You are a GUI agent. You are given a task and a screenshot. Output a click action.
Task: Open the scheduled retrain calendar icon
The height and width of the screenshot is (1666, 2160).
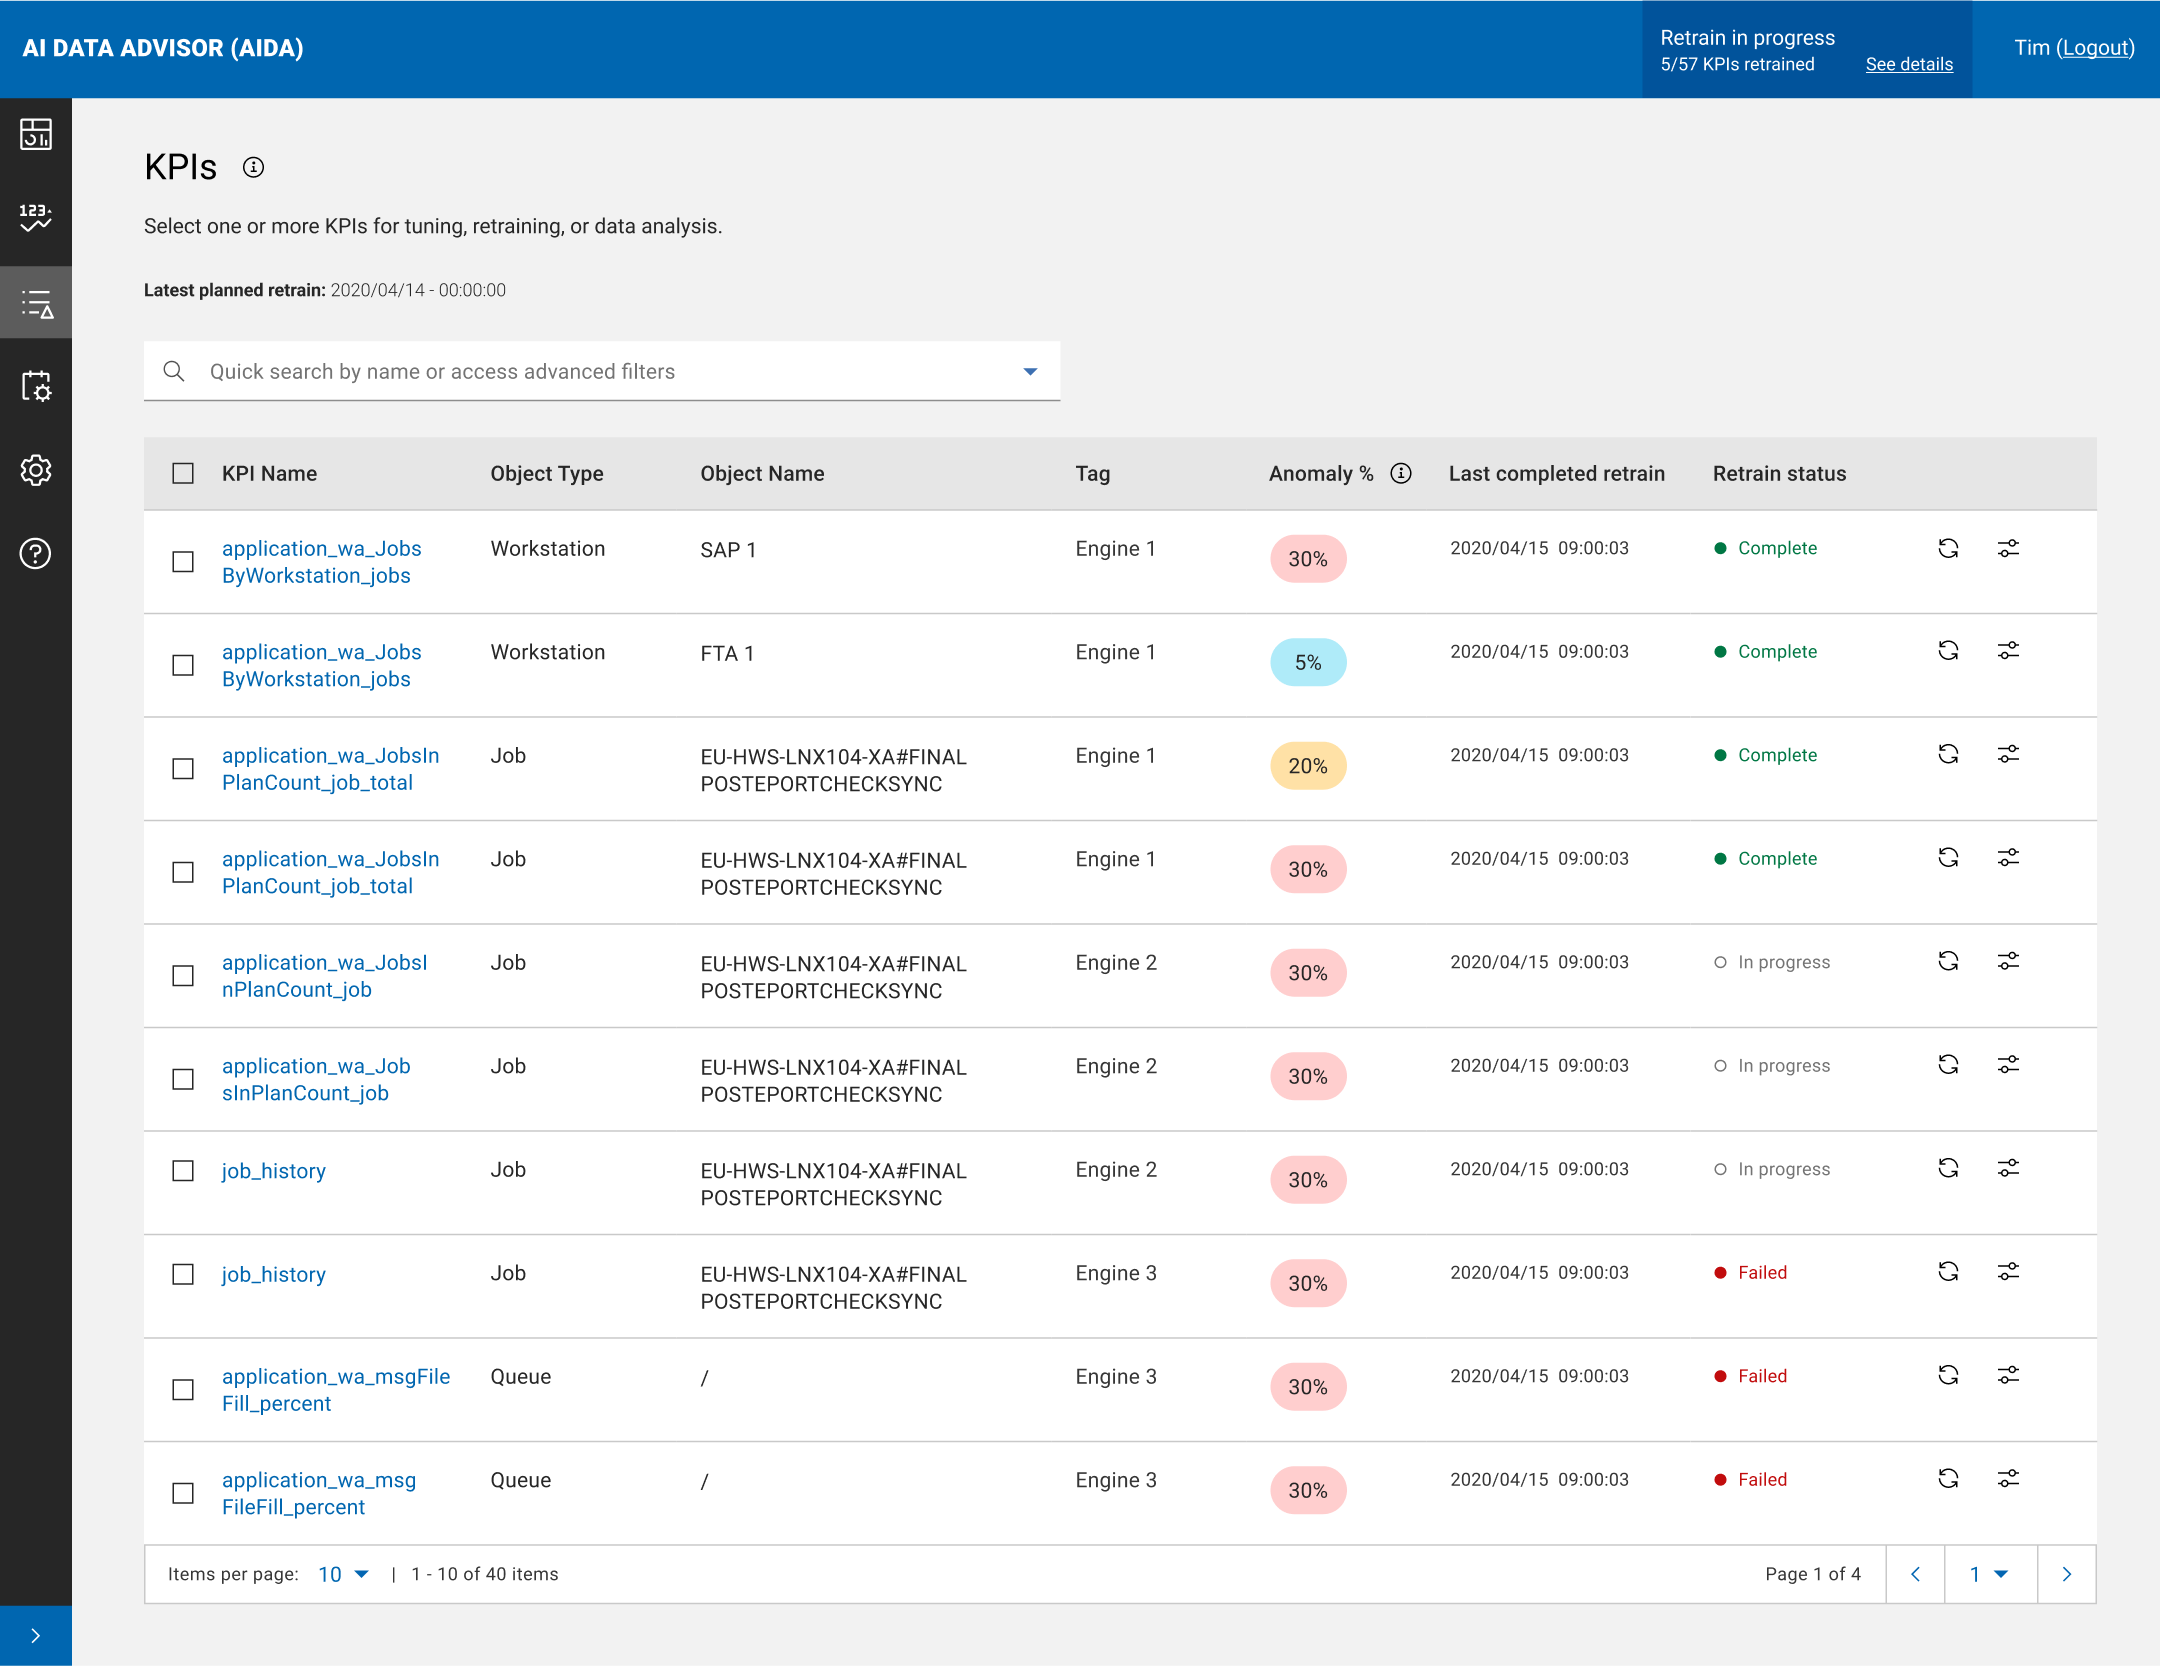click(x=36, y=386)
